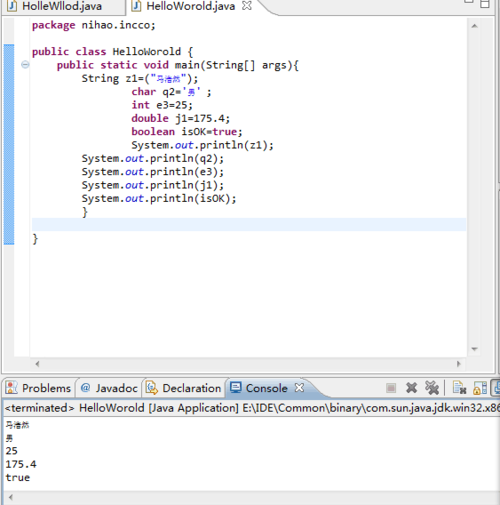This screenshot has width=500, height=505.
Task: Place cursor on the highlighted empty code line
Action: [x=249, y=225]
